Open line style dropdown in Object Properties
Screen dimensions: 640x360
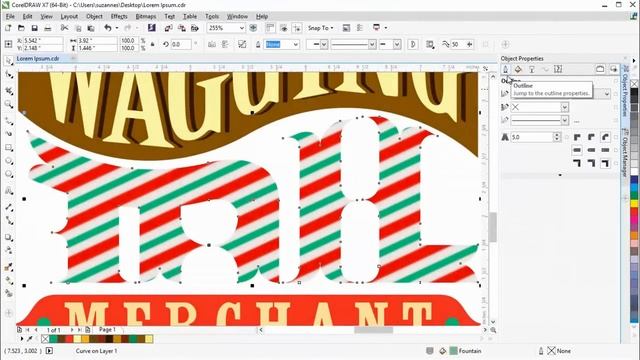564,120
